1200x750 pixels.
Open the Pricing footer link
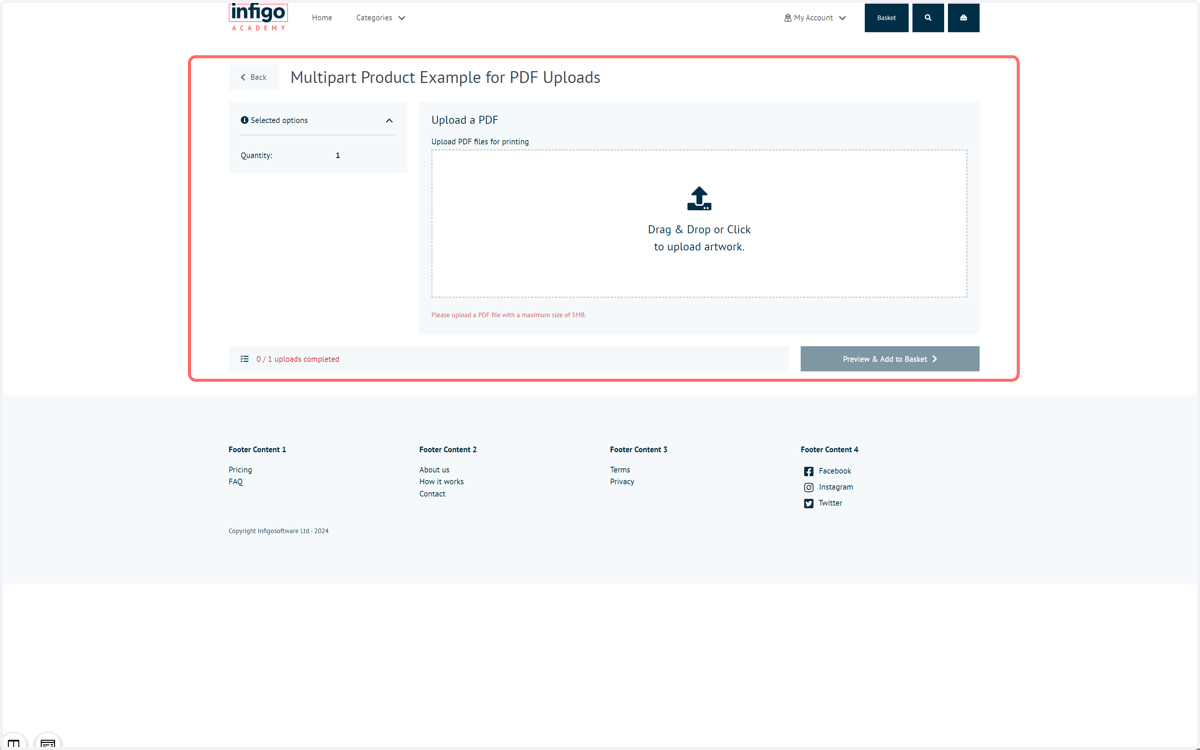coord(240,470)
